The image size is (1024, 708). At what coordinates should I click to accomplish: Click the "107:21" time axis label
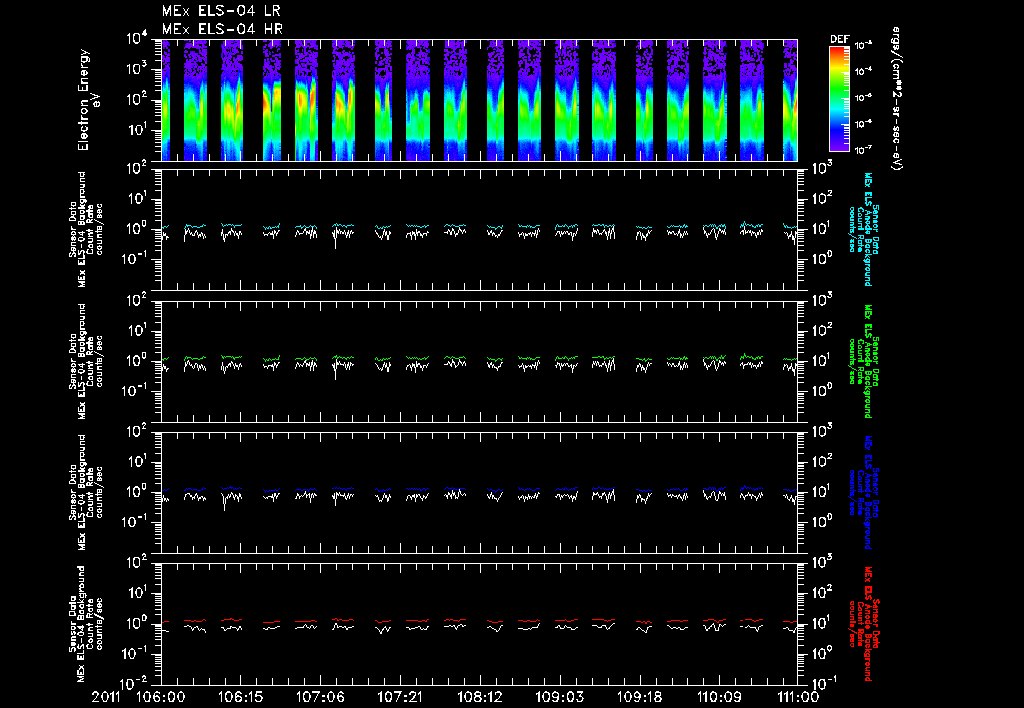(399, 697)
